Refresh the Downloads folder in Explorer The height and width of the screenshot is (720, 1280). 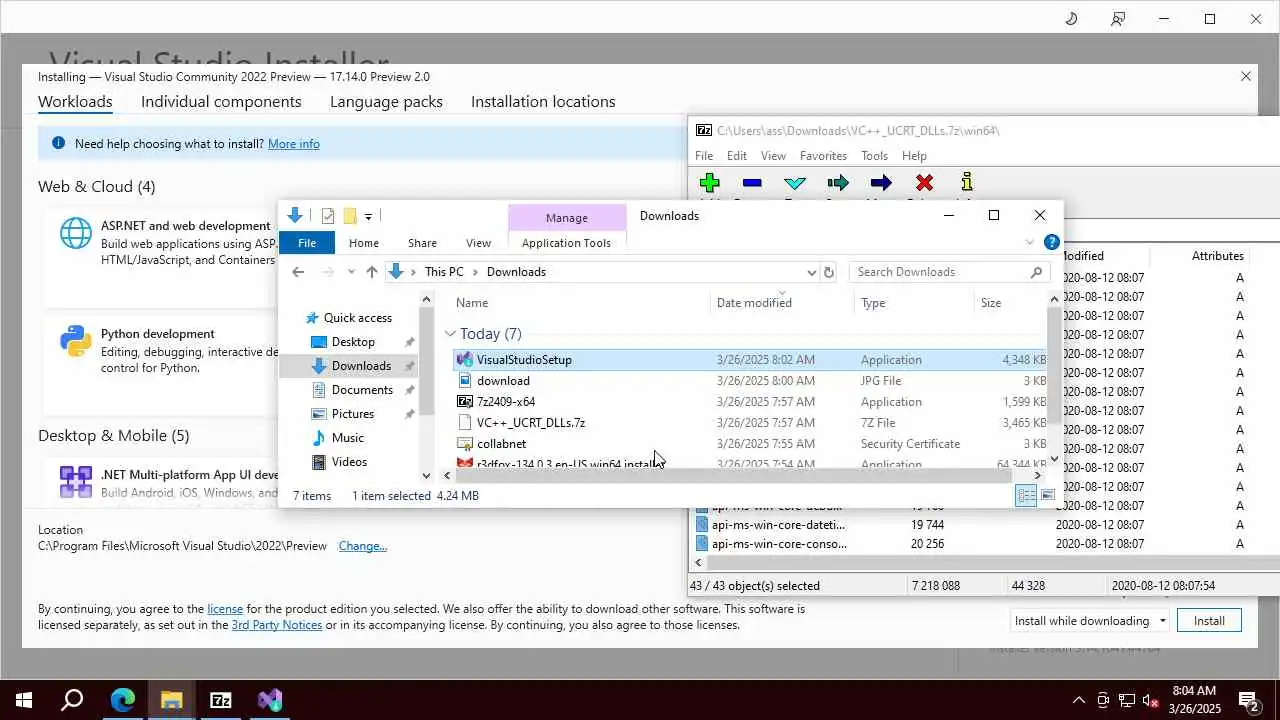pos(828,272)
